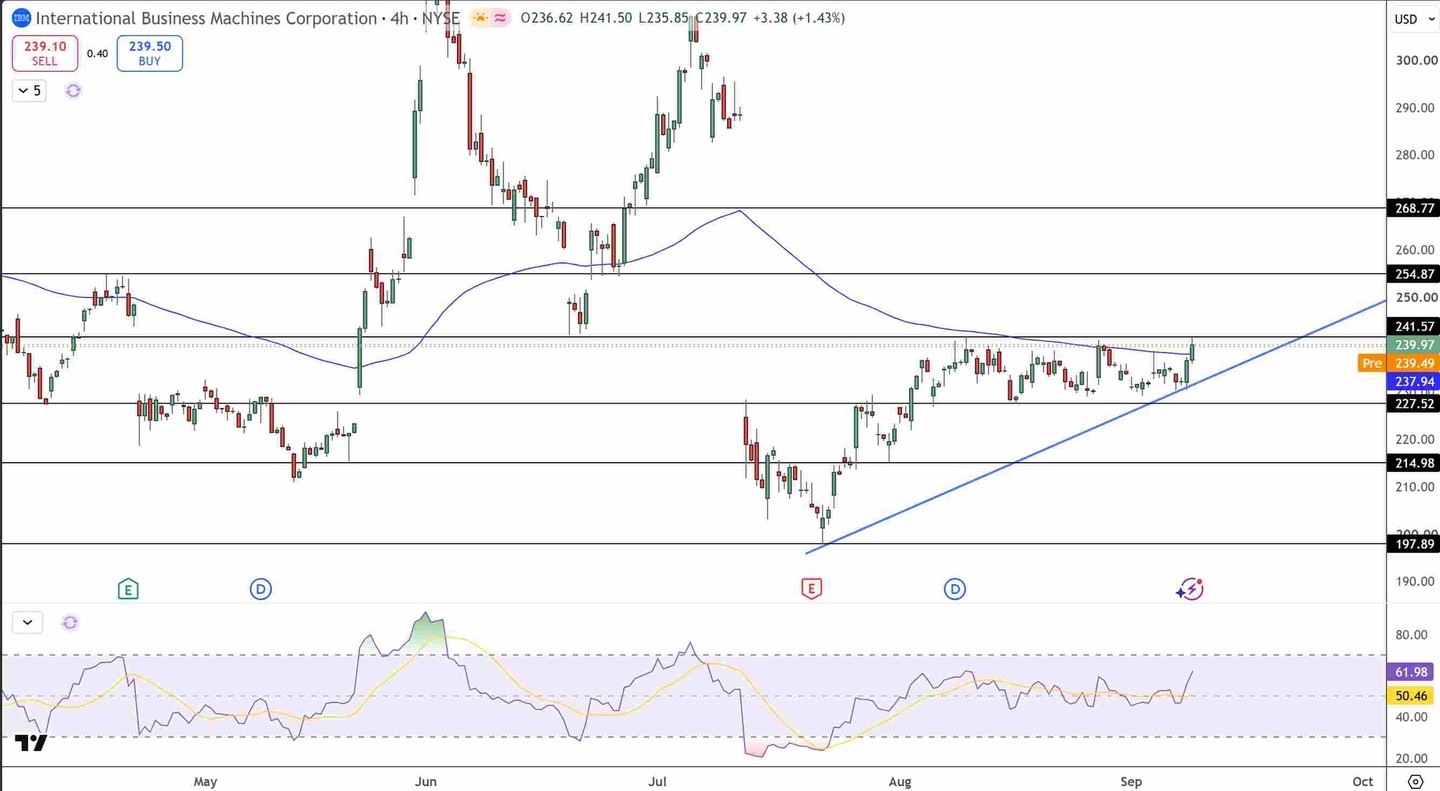
Task: Click the International Business Machines Corporation symbol title
Action: coord(207,18)
